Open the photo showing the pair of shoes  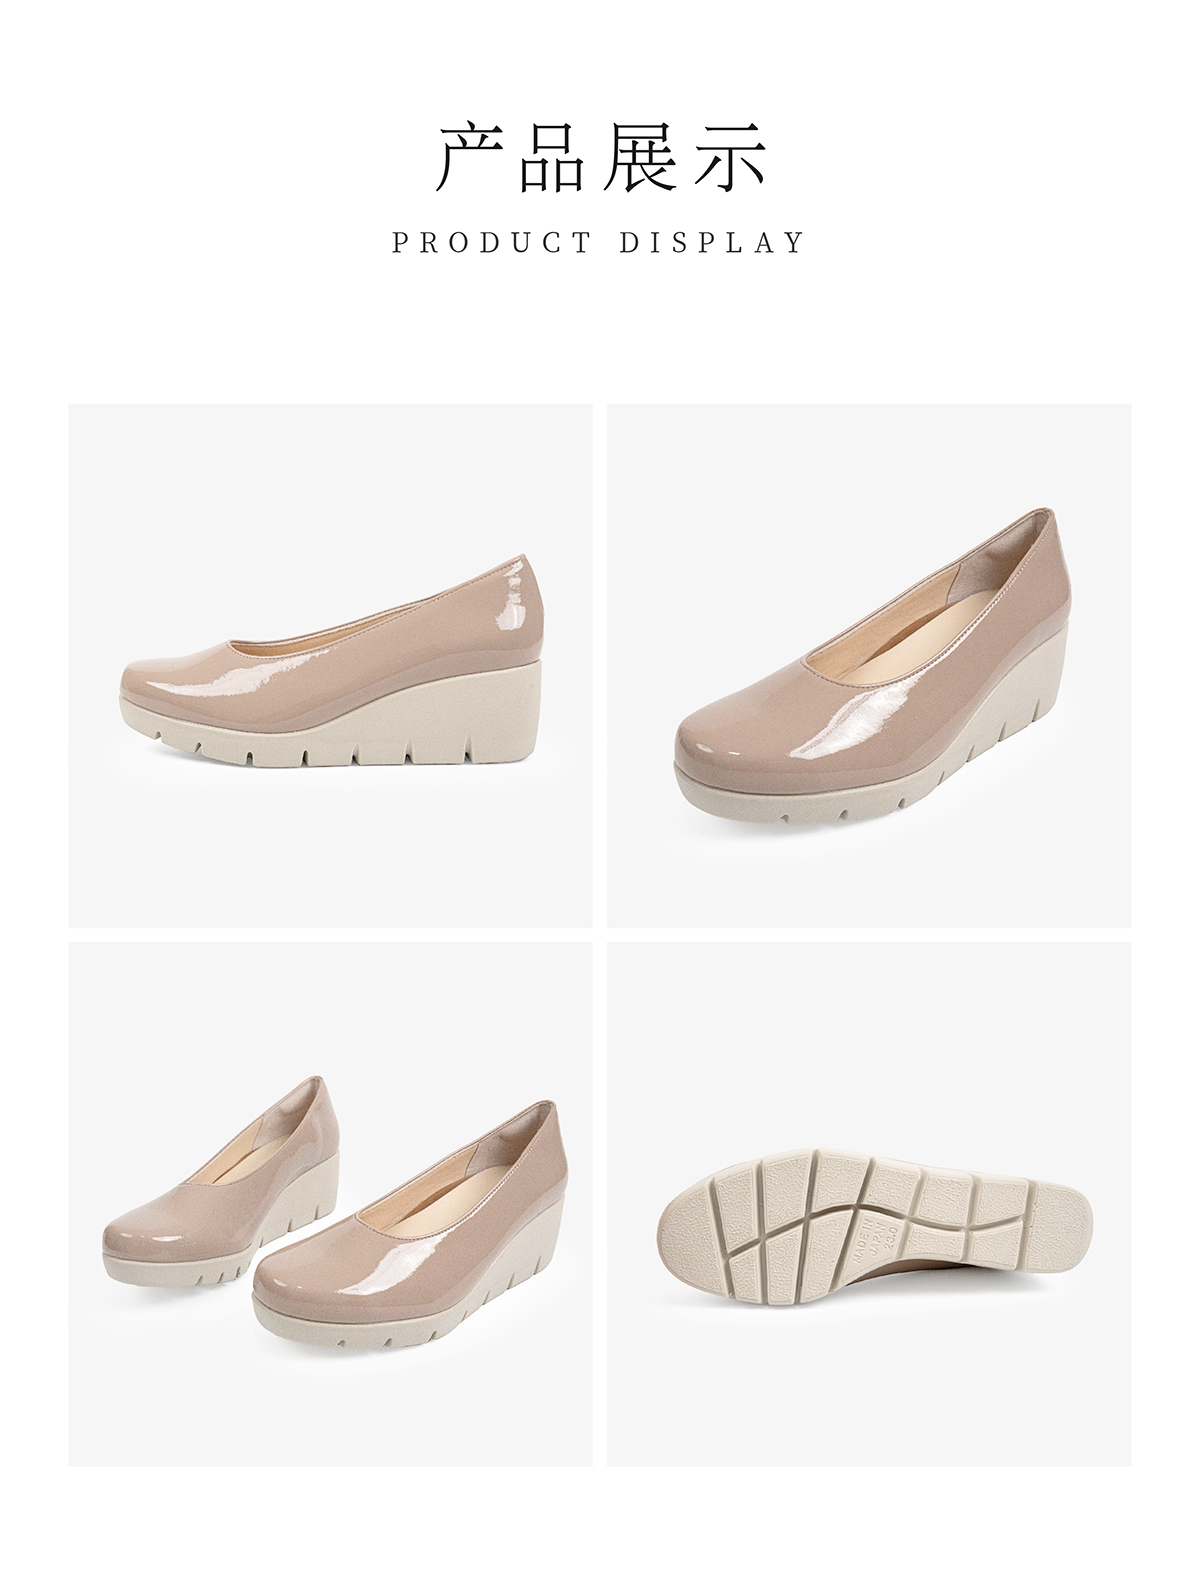[330, 1204]
